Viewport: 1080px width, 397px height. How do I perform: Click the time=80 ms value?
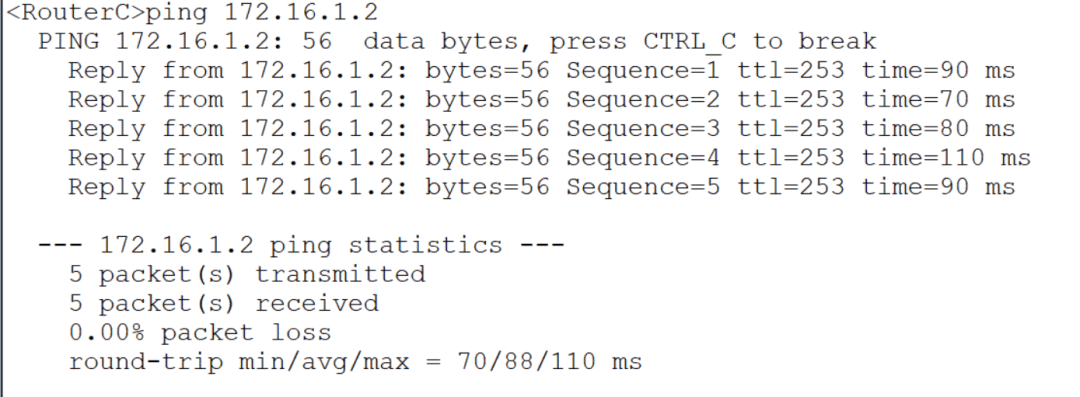coord(939,129)
